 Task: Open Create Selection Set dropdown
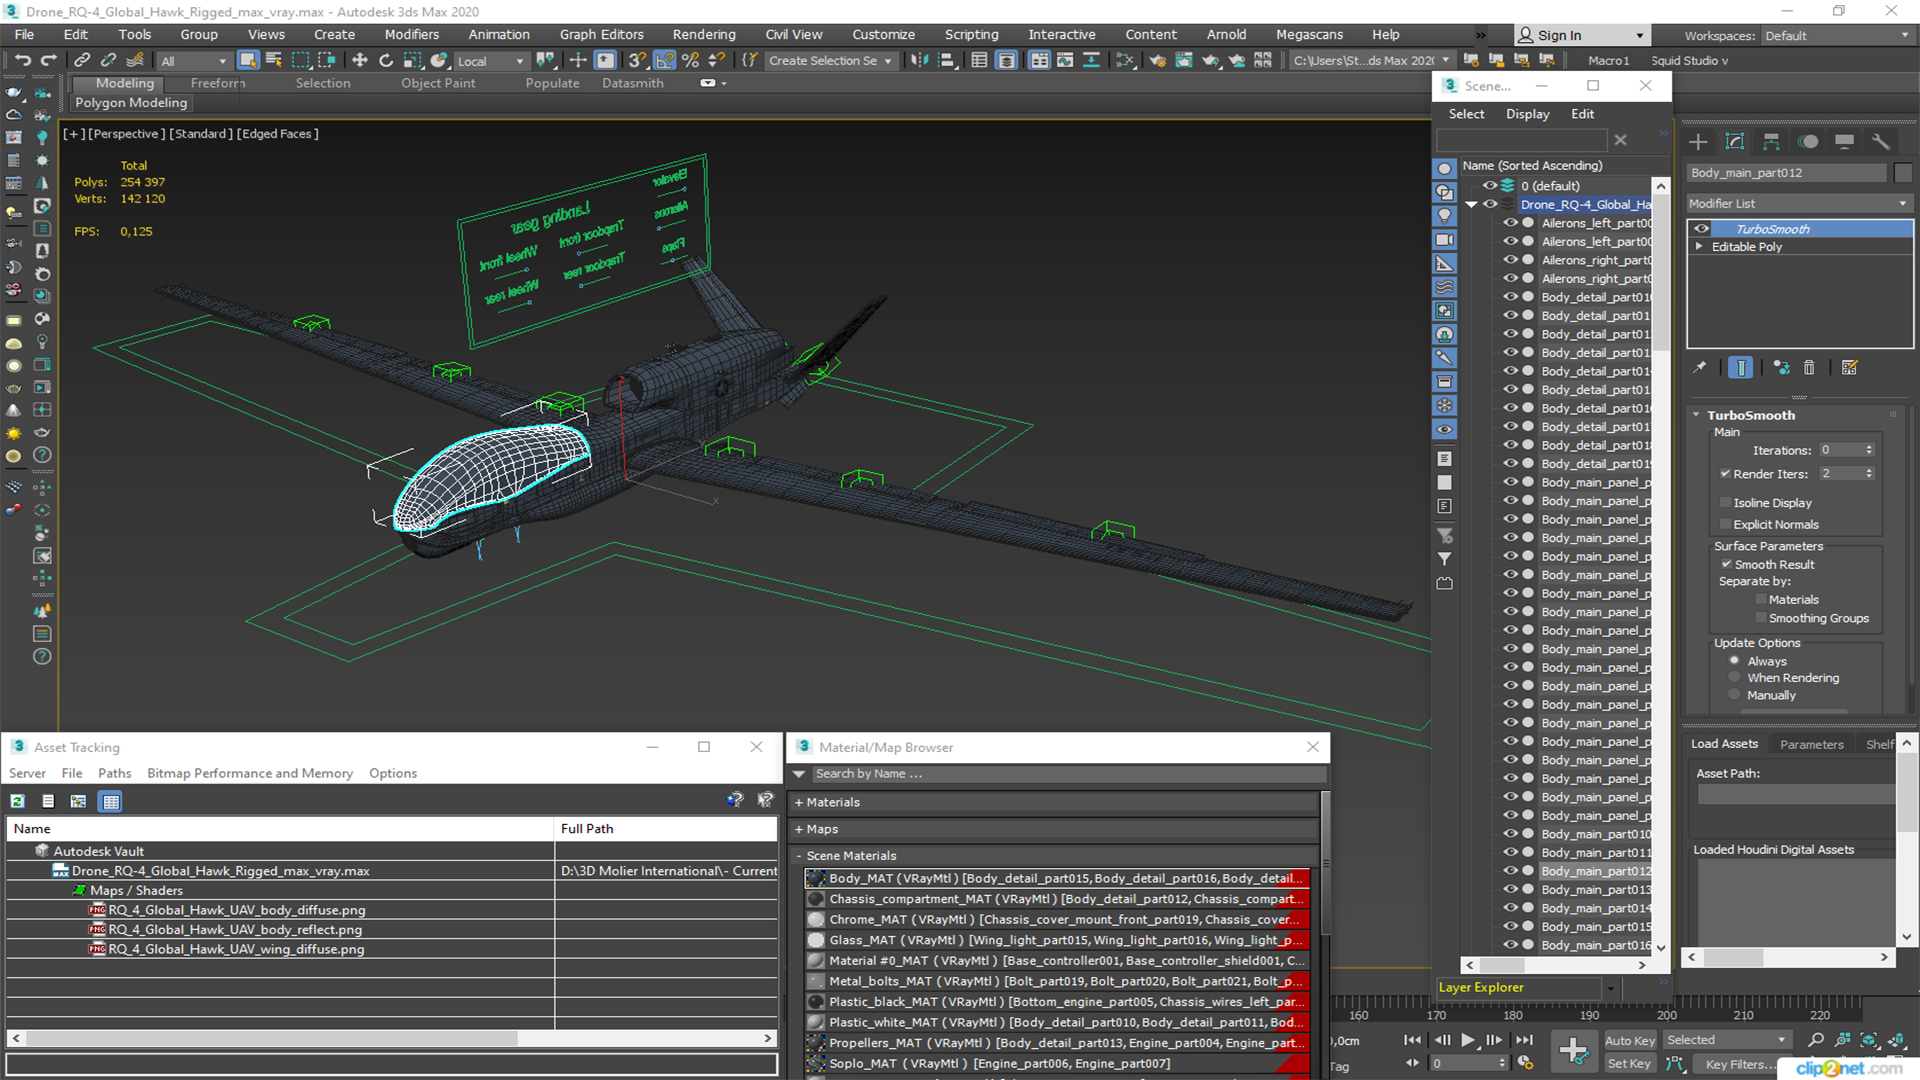(830, 61)
